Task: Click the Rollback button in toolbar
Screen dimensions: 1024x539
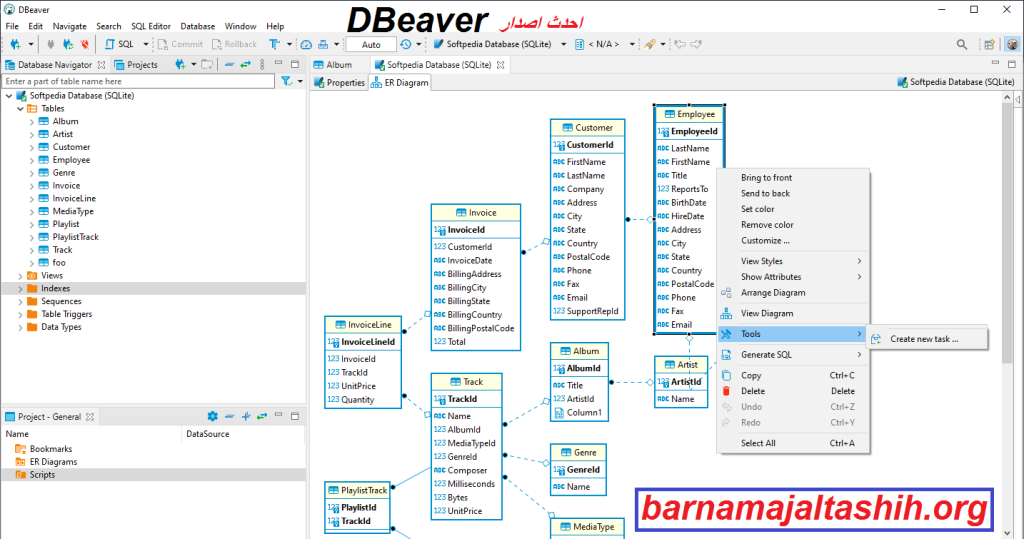Action: 234,44
